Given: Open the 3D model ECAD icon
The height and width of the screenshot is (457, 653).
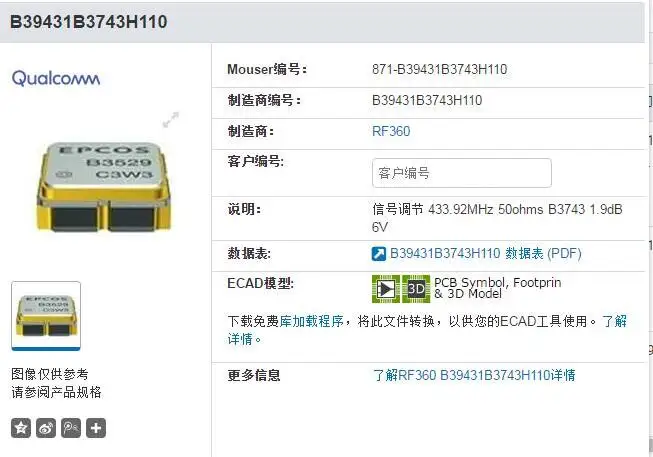Looking at the screenshot, I should 416,288.
